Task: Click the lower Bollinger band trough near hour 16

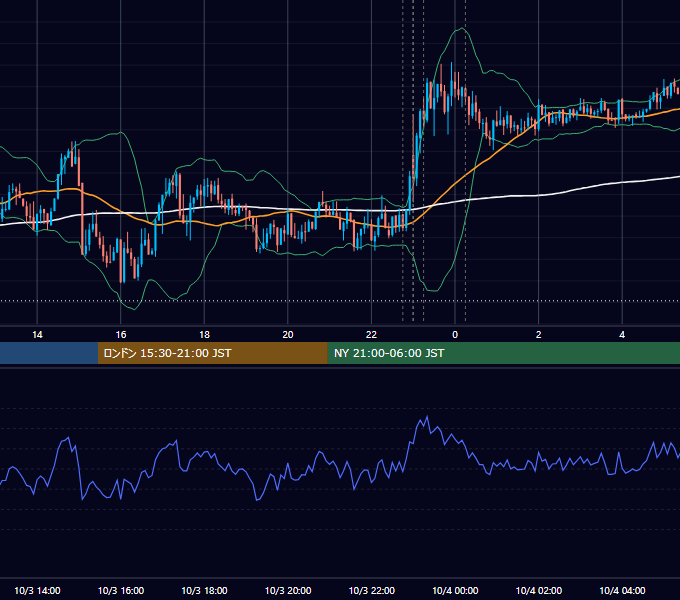Action: tap(134, 309)
